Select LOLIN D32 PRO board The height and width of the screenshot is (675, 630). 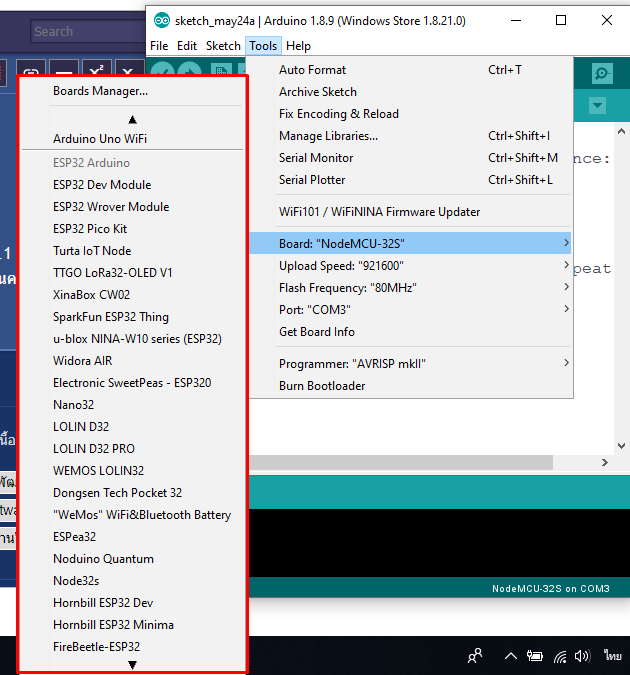pos(133,449)
